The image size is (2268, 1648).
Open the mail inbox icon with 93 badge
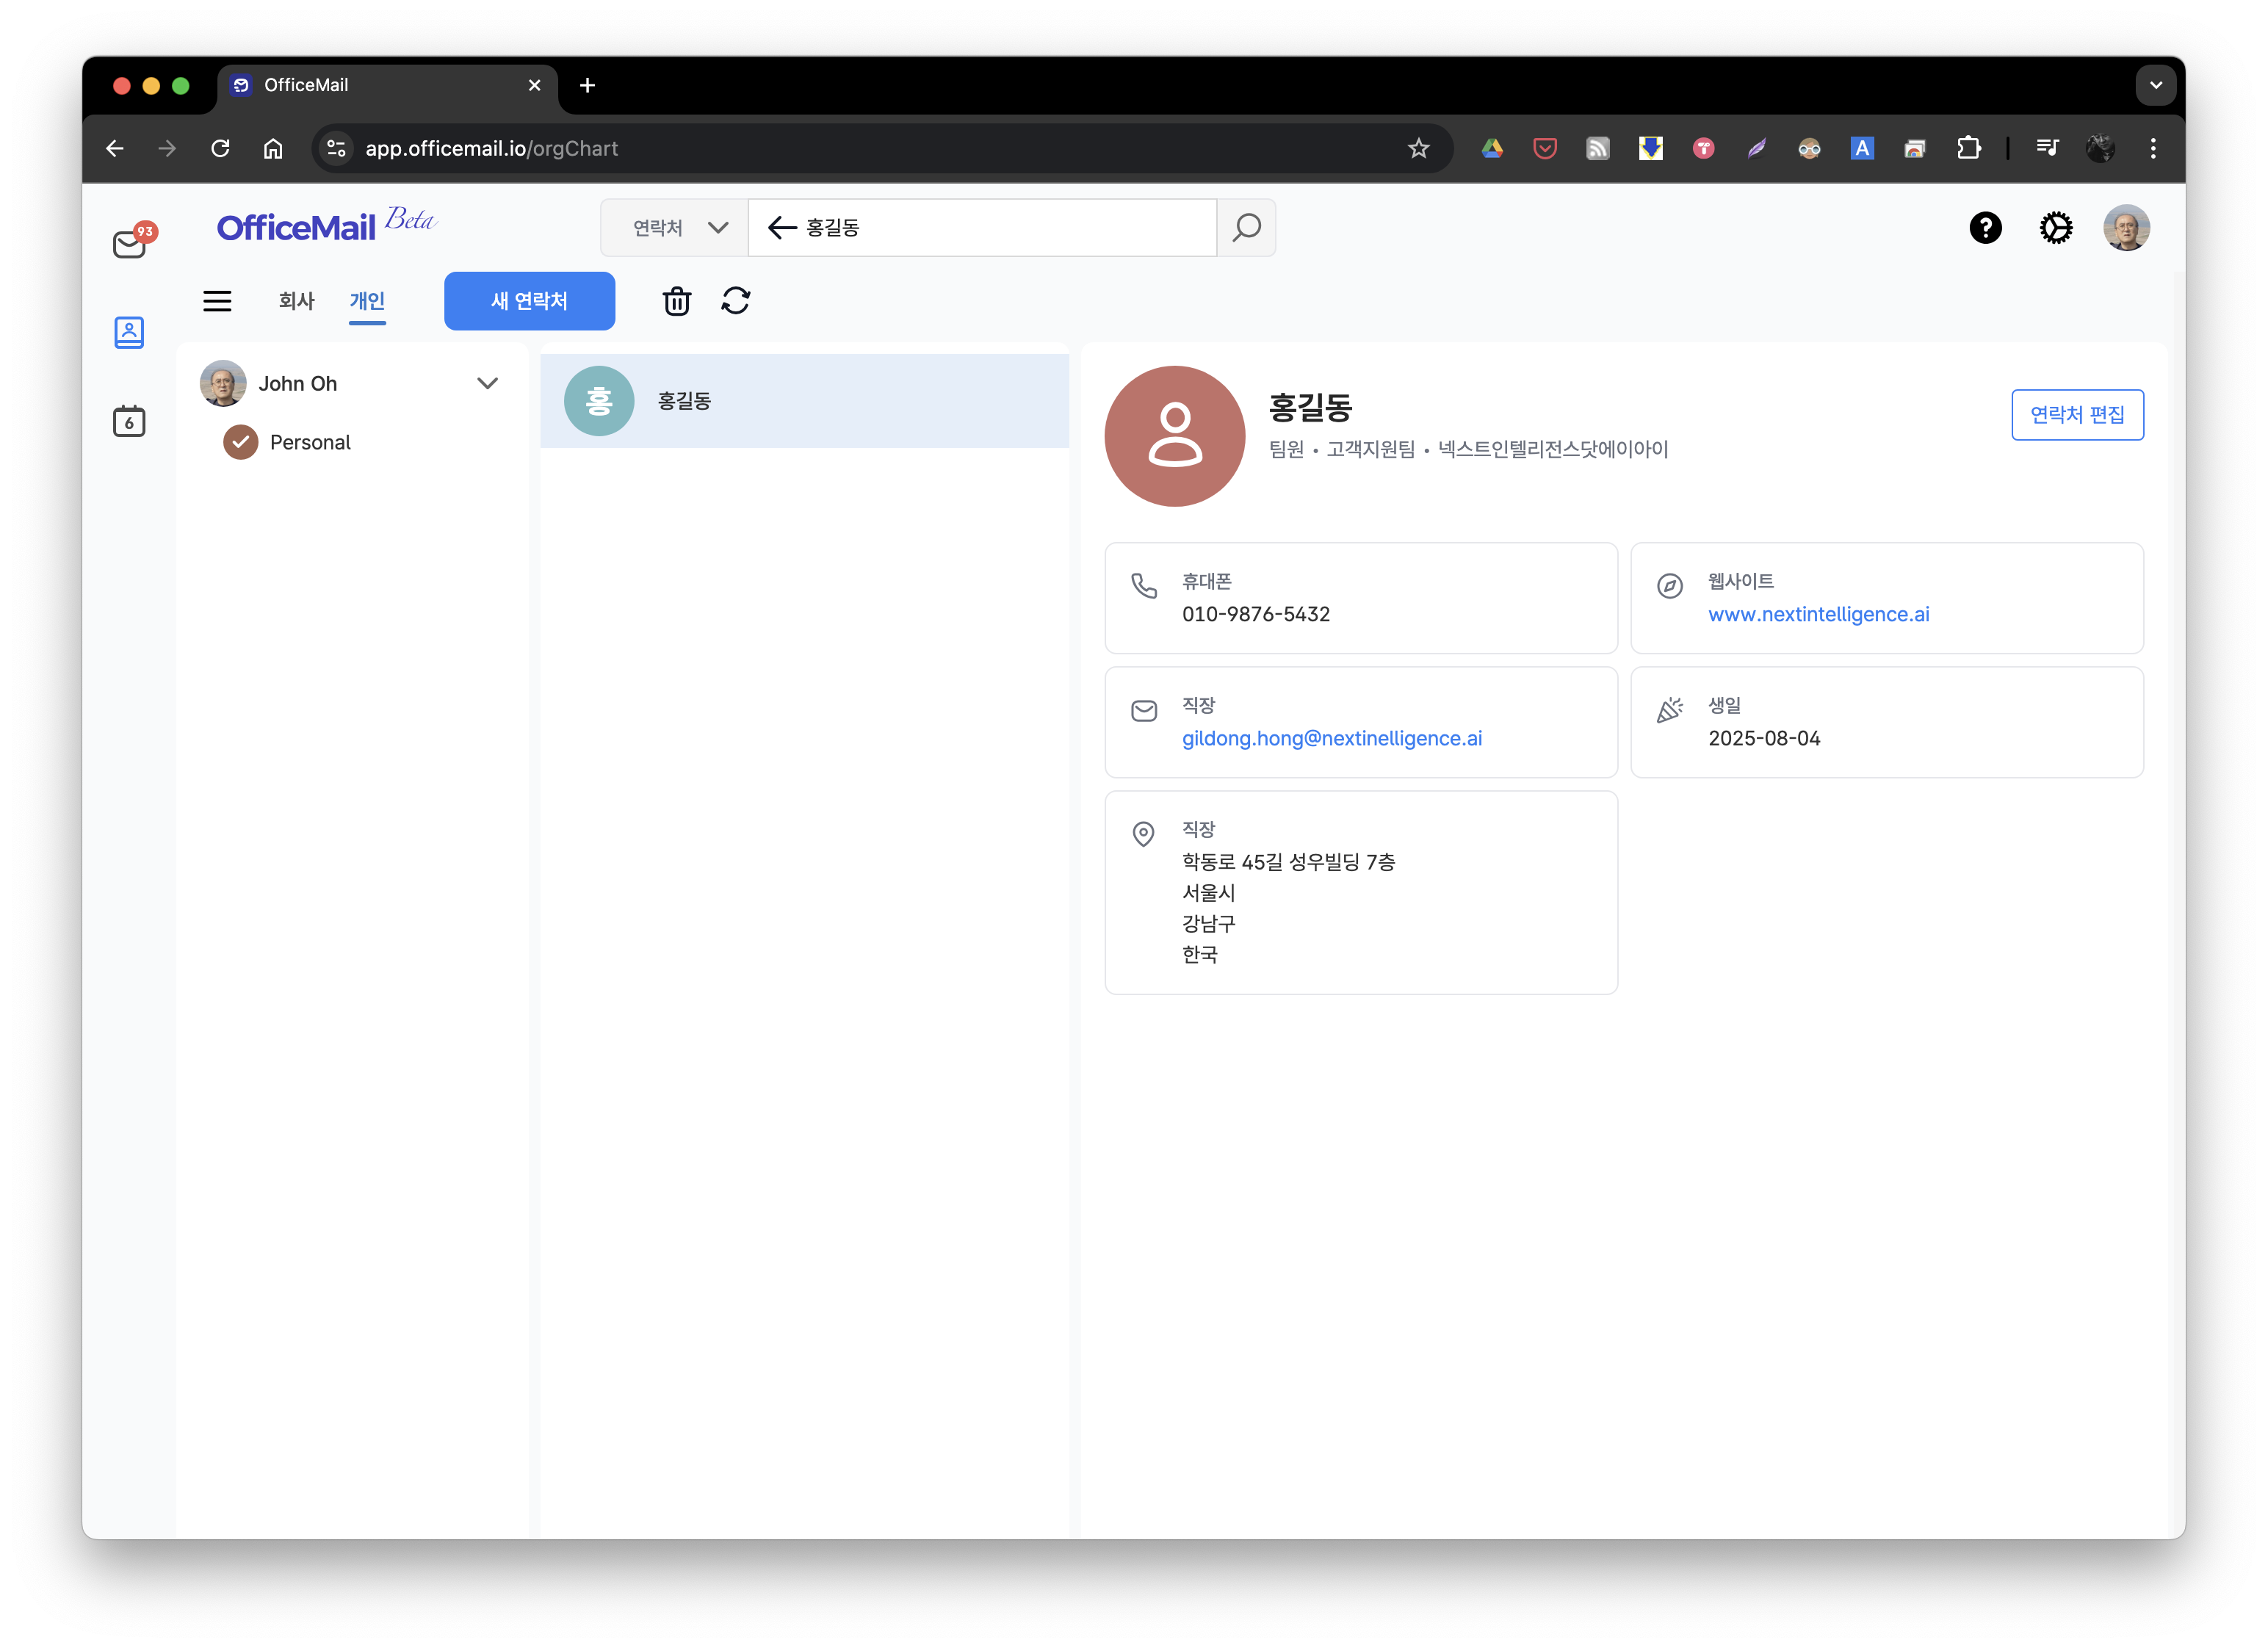coord(132,241)
